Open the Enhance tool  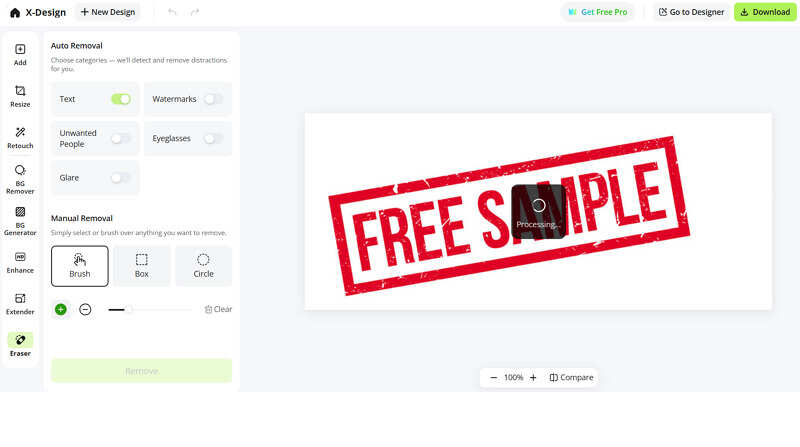[x=20, y=262]
